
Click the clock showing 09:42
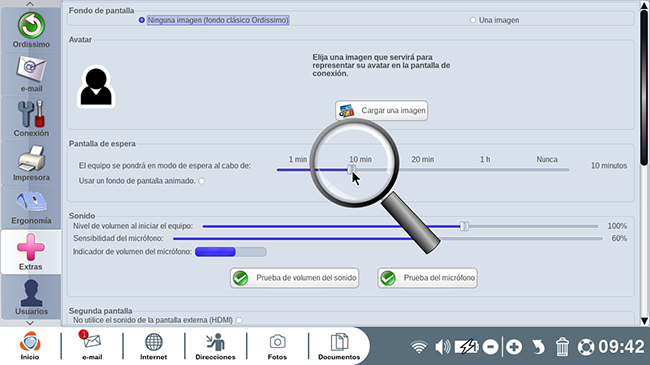[621, 347]
